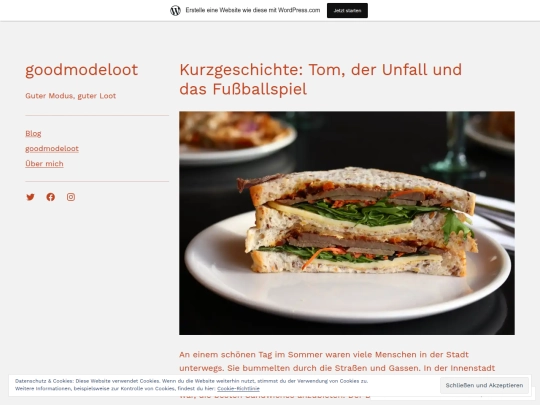Open the Instagram social icon link

(71, 197)
